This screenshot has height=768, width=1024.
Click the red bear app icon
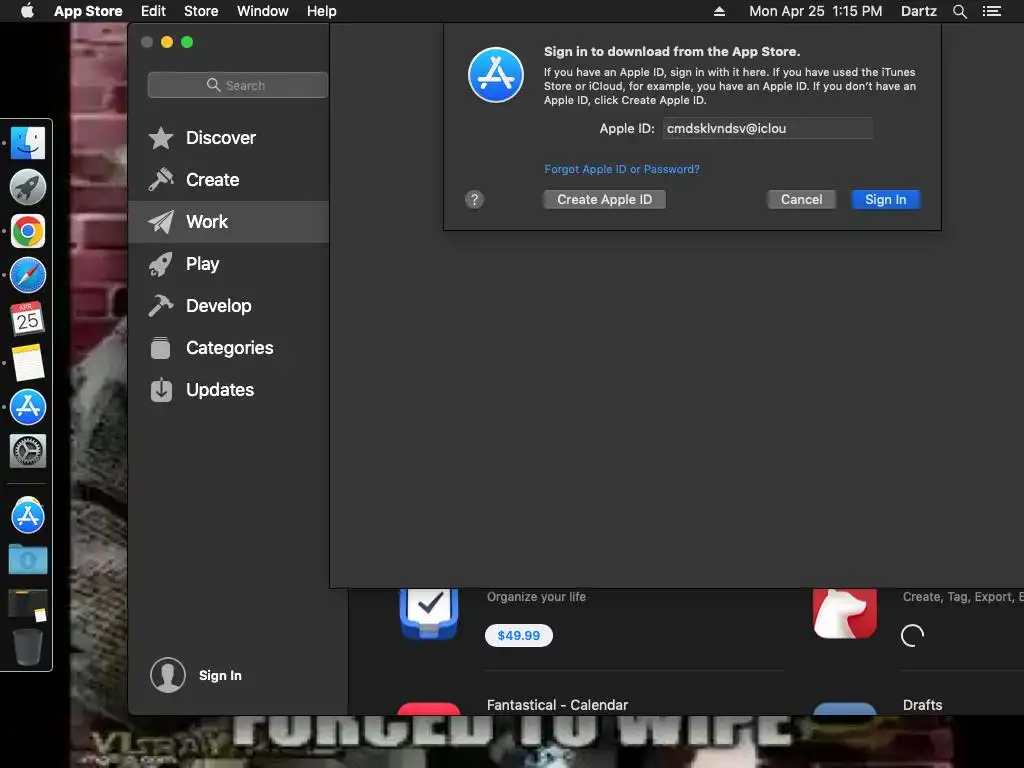click(845, 613)
